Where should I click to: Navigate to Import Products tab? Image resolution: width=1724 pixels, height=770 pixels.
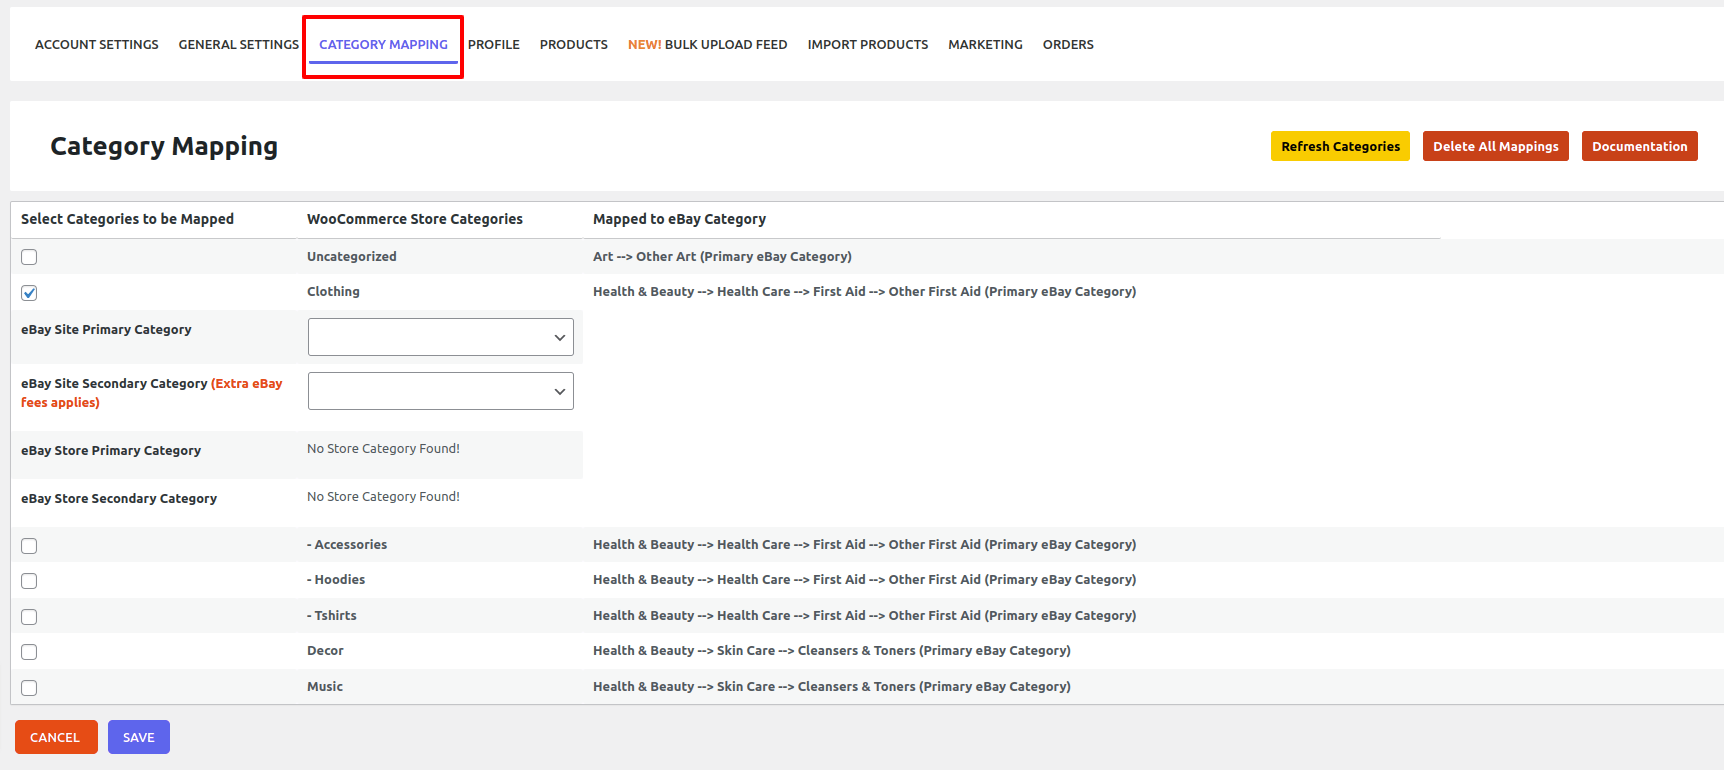pos(868,45)
